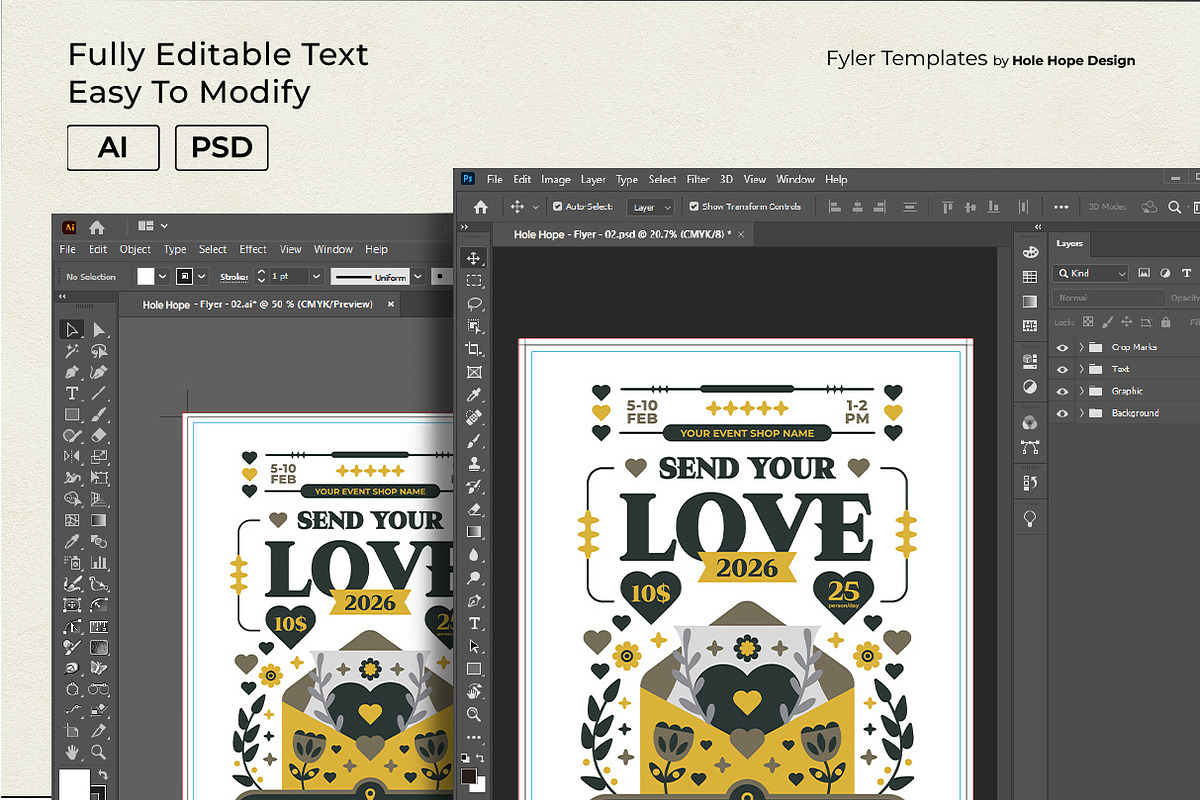
Task: Hide the Background layer group
Action: click(1062, 413)
